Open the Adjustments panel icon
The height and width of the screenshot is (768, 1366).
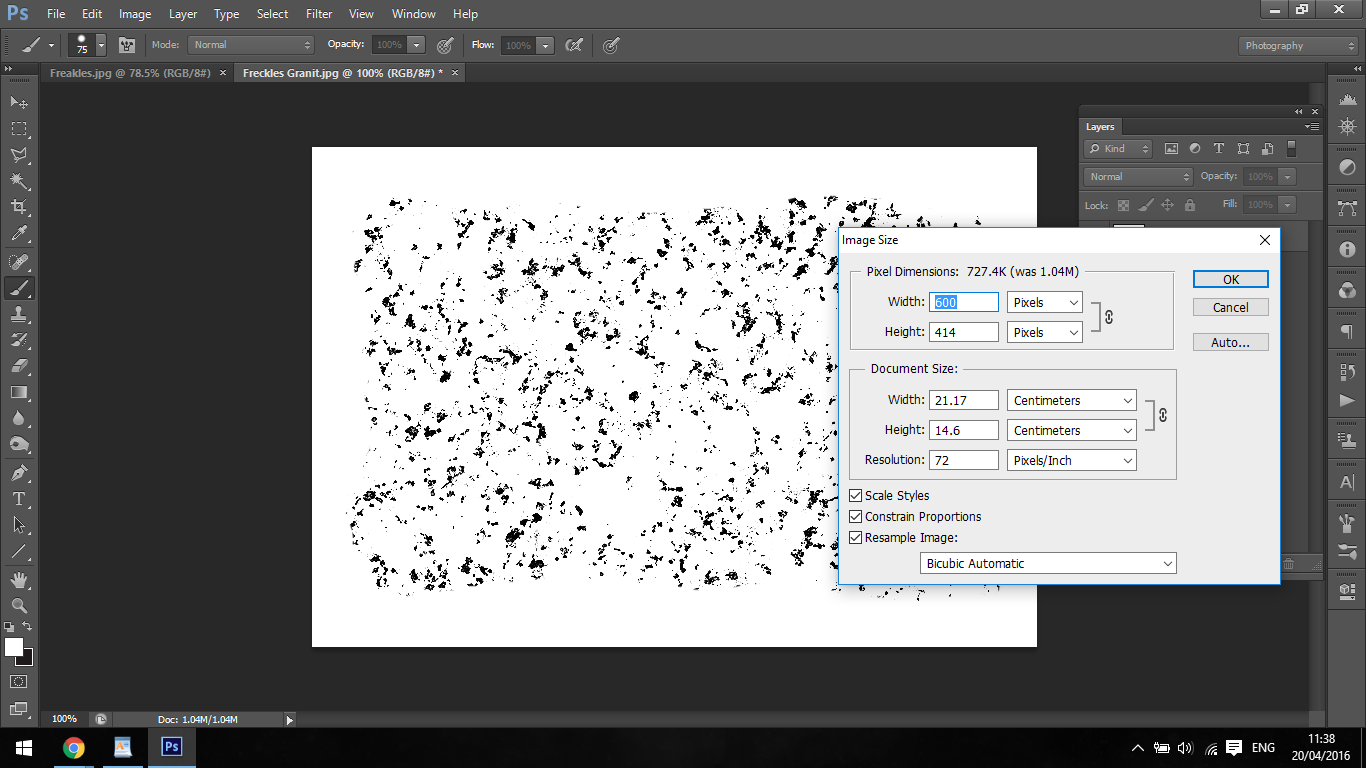[1347, 167]
